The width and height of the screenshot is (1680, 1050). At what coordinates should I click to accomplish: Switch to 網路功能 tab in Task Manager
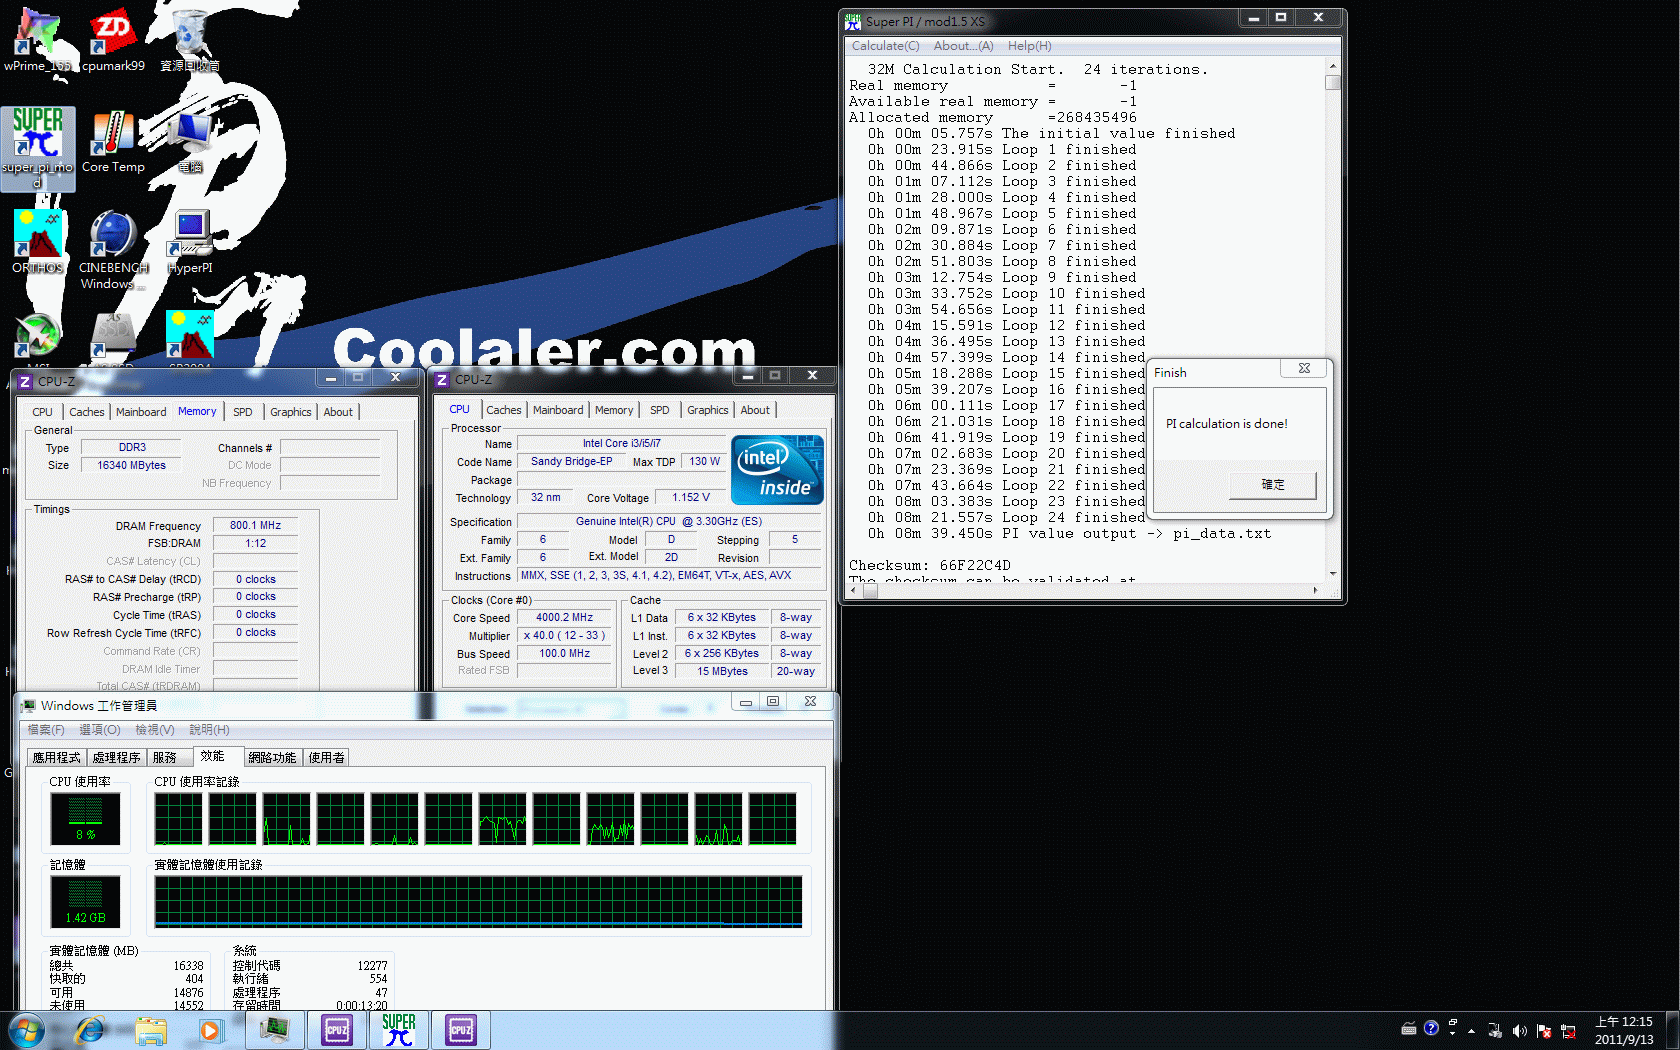click(x=273, y=758)
